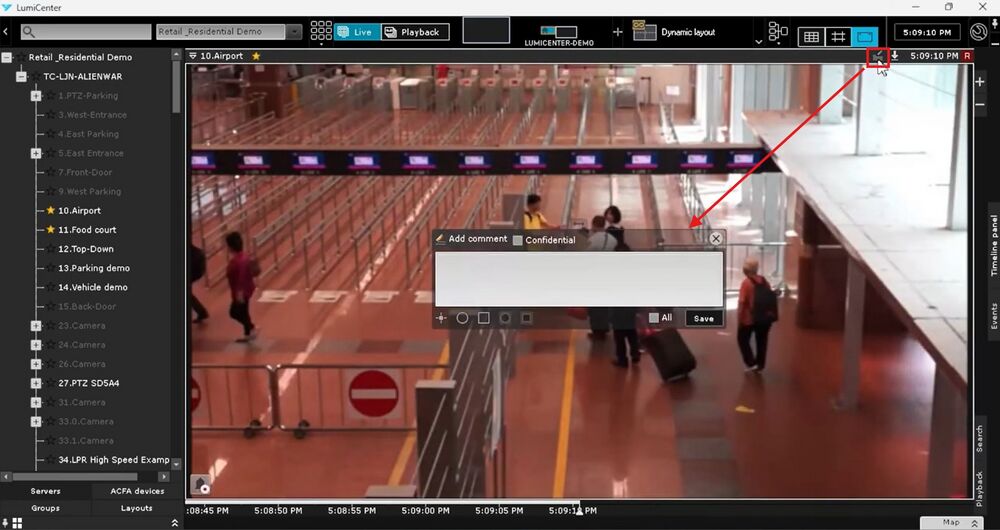This screenshot has width=1000, height=530.
Task: Select the circle outline shape tool
Action: (x=462, y=318)
